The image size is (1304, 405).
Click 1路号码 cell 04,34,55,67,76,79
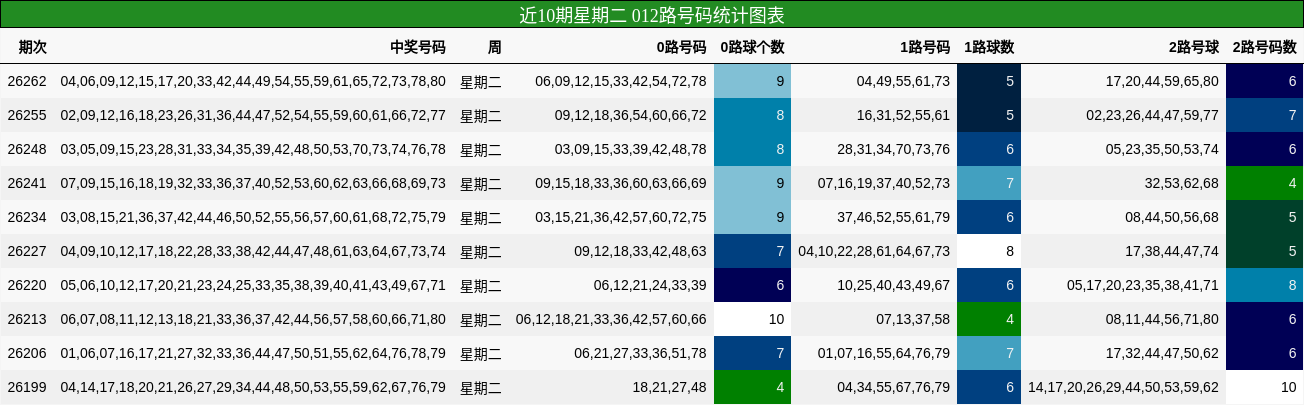click(894, 387)
